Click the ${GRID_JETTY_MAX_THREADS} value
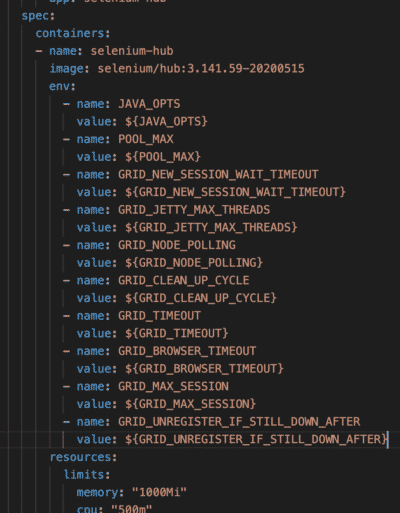Viewport: 400px width, 513px height. click(211, 228)
